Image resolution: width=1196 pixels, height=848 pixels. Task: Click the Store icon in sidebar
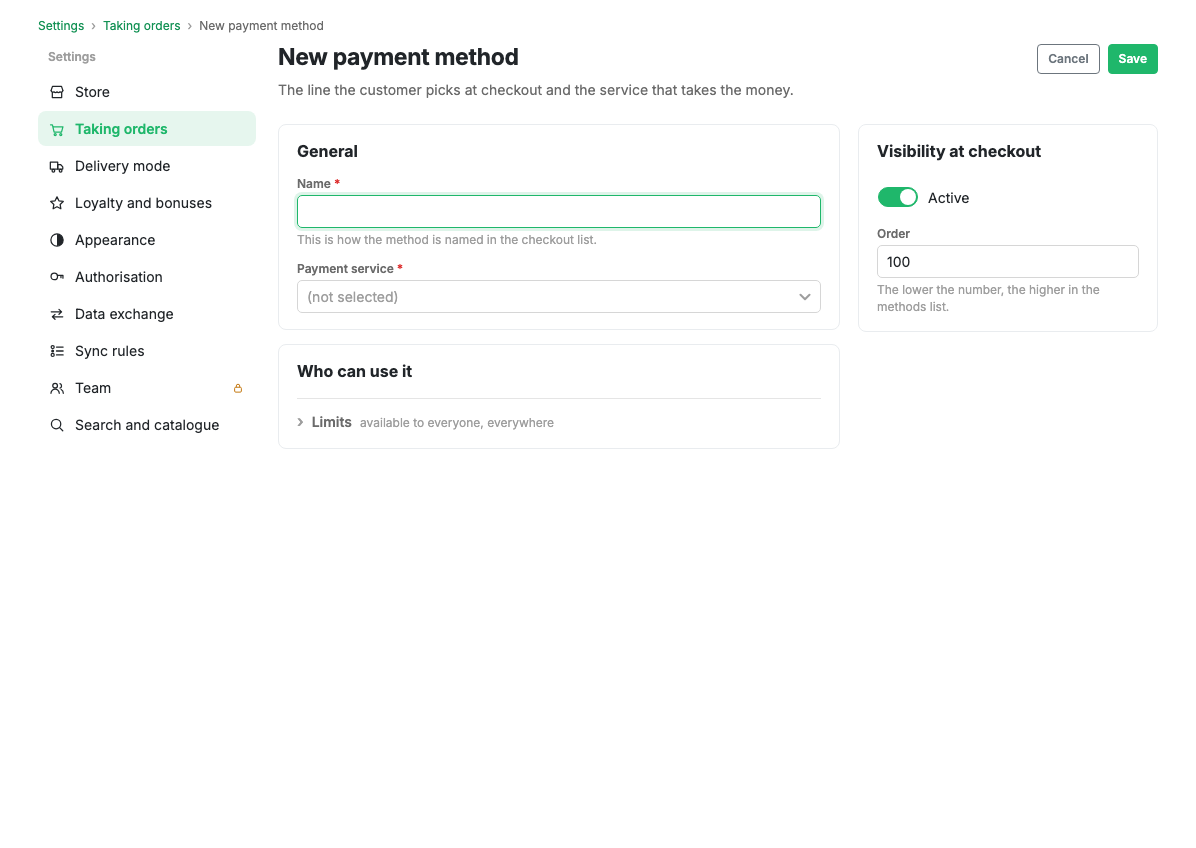tap(57, 92)
